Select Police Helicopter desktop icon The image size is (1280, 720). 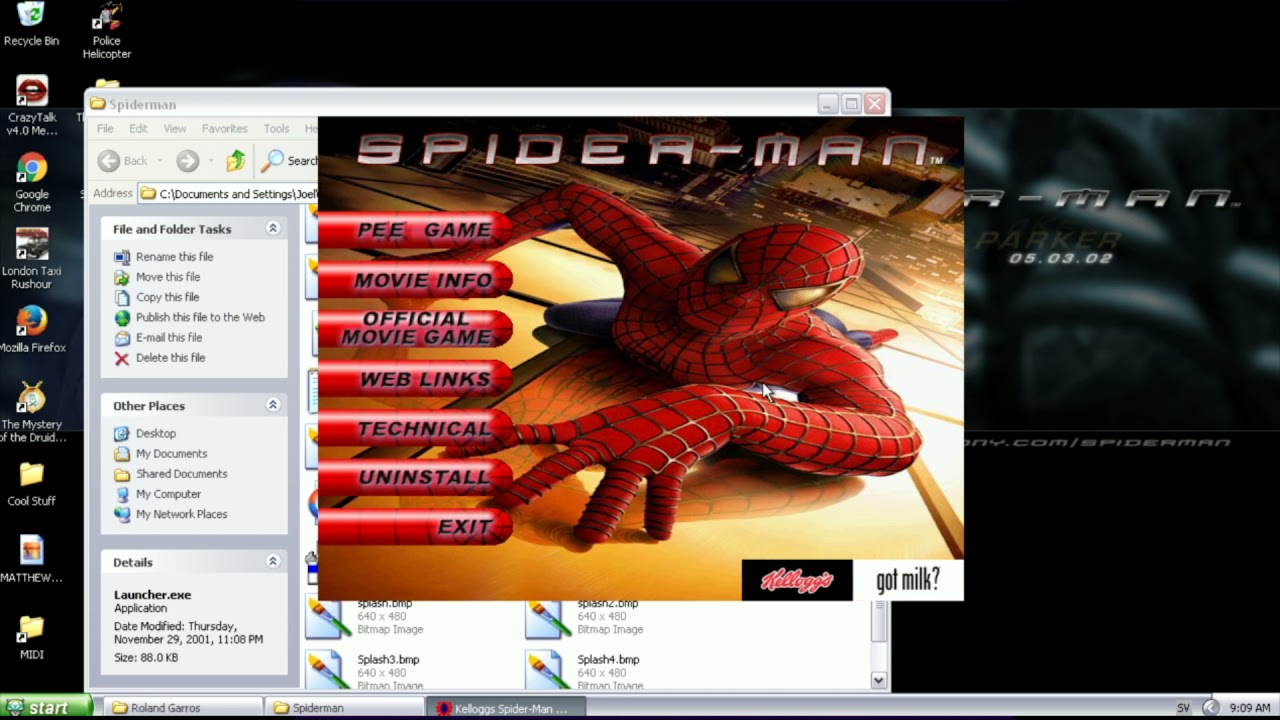pyautogui.click(x=106, y=31)
